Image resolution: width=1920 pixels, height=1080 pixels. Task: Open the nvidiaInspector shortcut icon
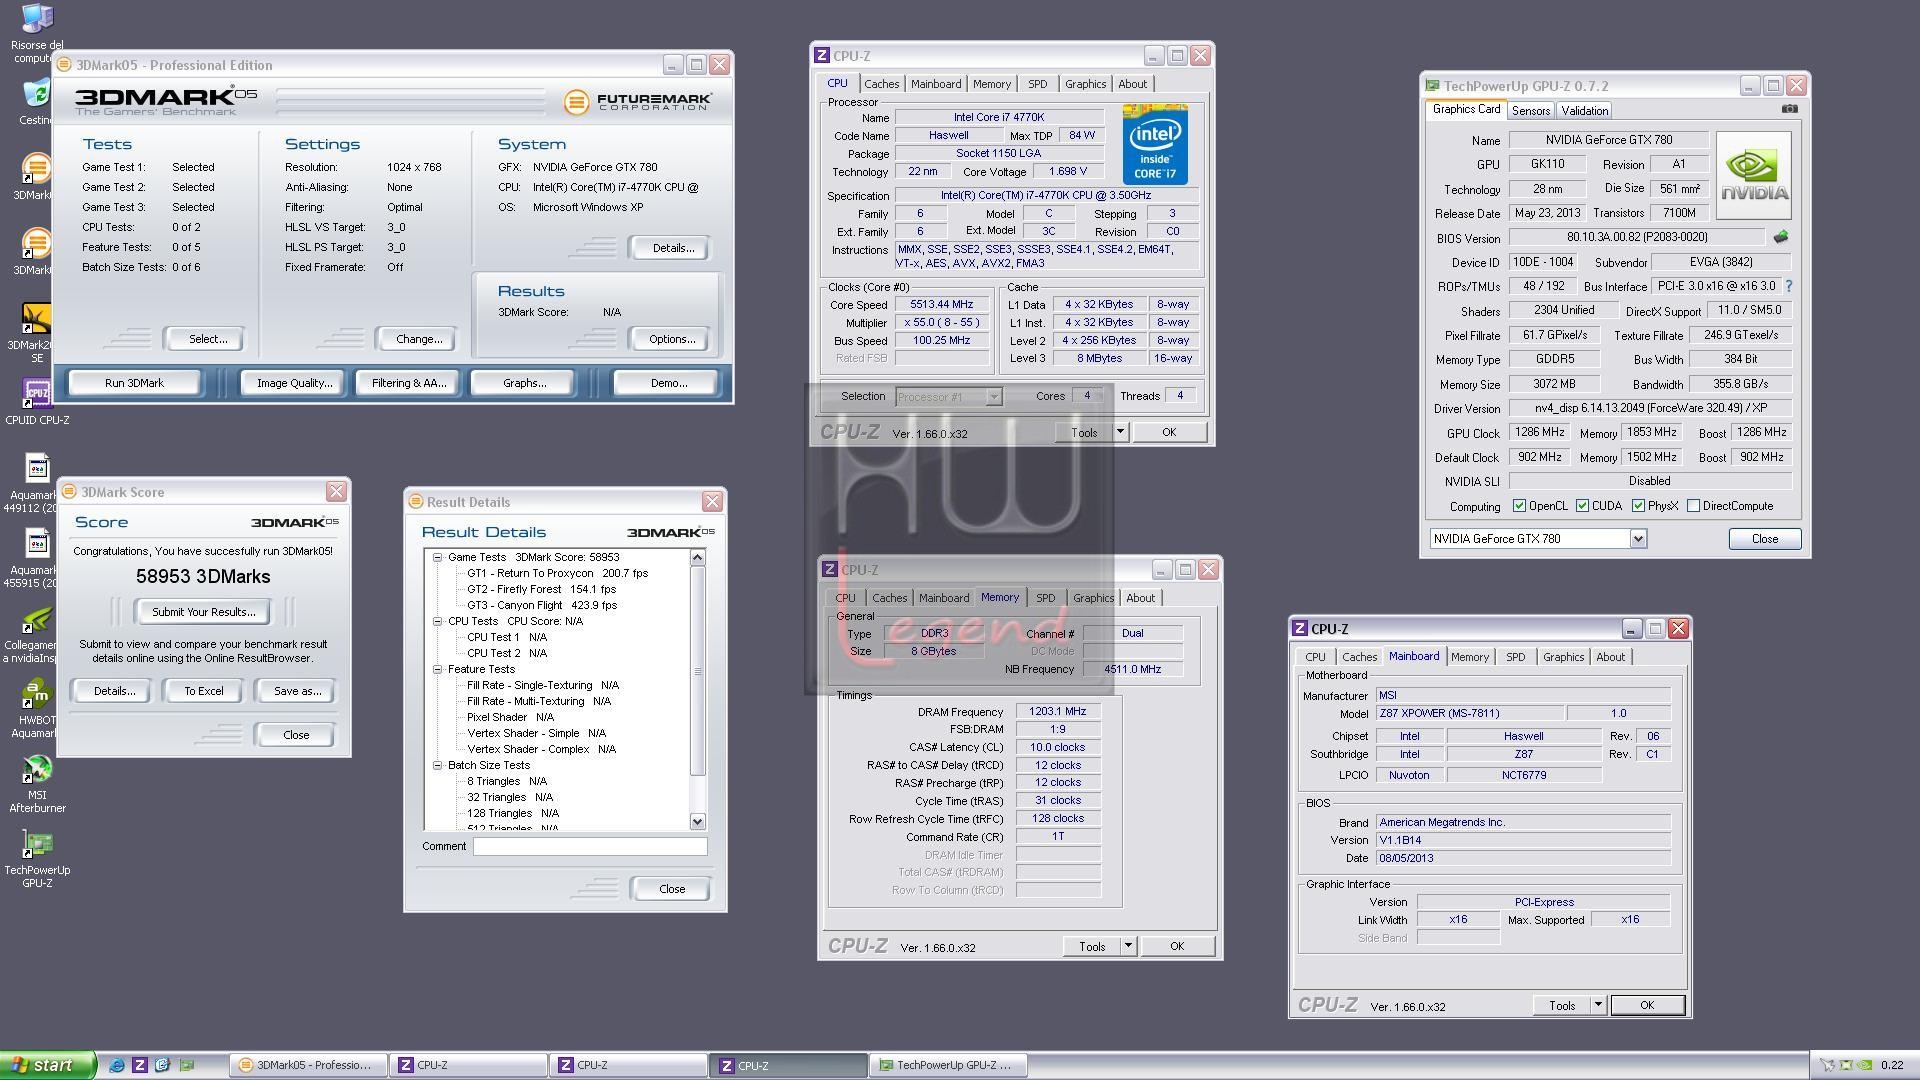coord(37,619)
